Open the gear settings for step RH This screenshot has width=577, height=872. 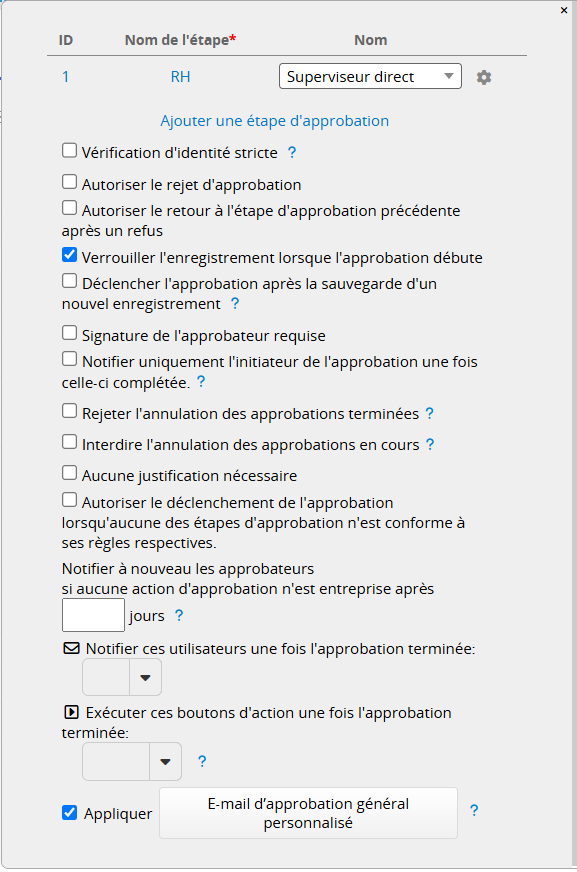pos(484,77)
